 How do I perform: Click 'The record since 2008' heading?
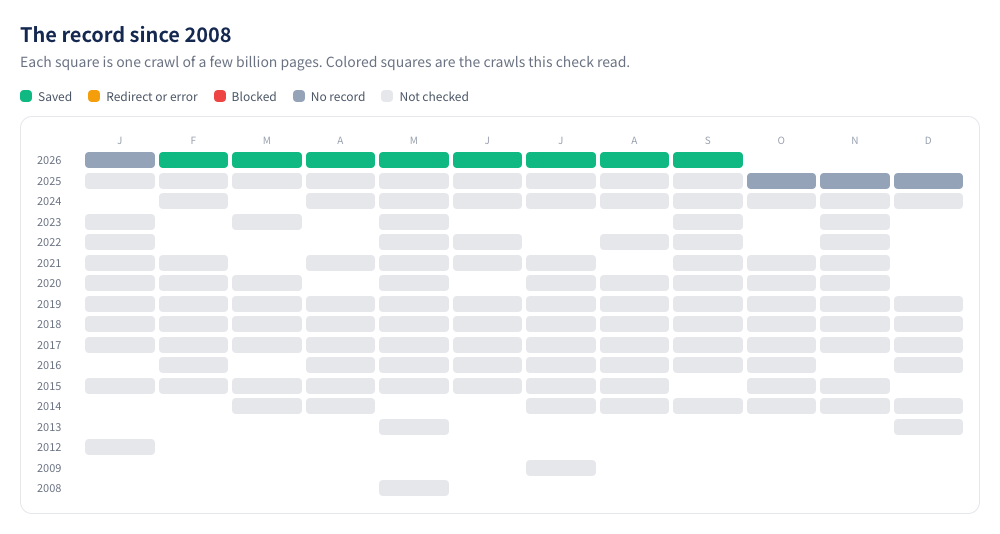126,34
